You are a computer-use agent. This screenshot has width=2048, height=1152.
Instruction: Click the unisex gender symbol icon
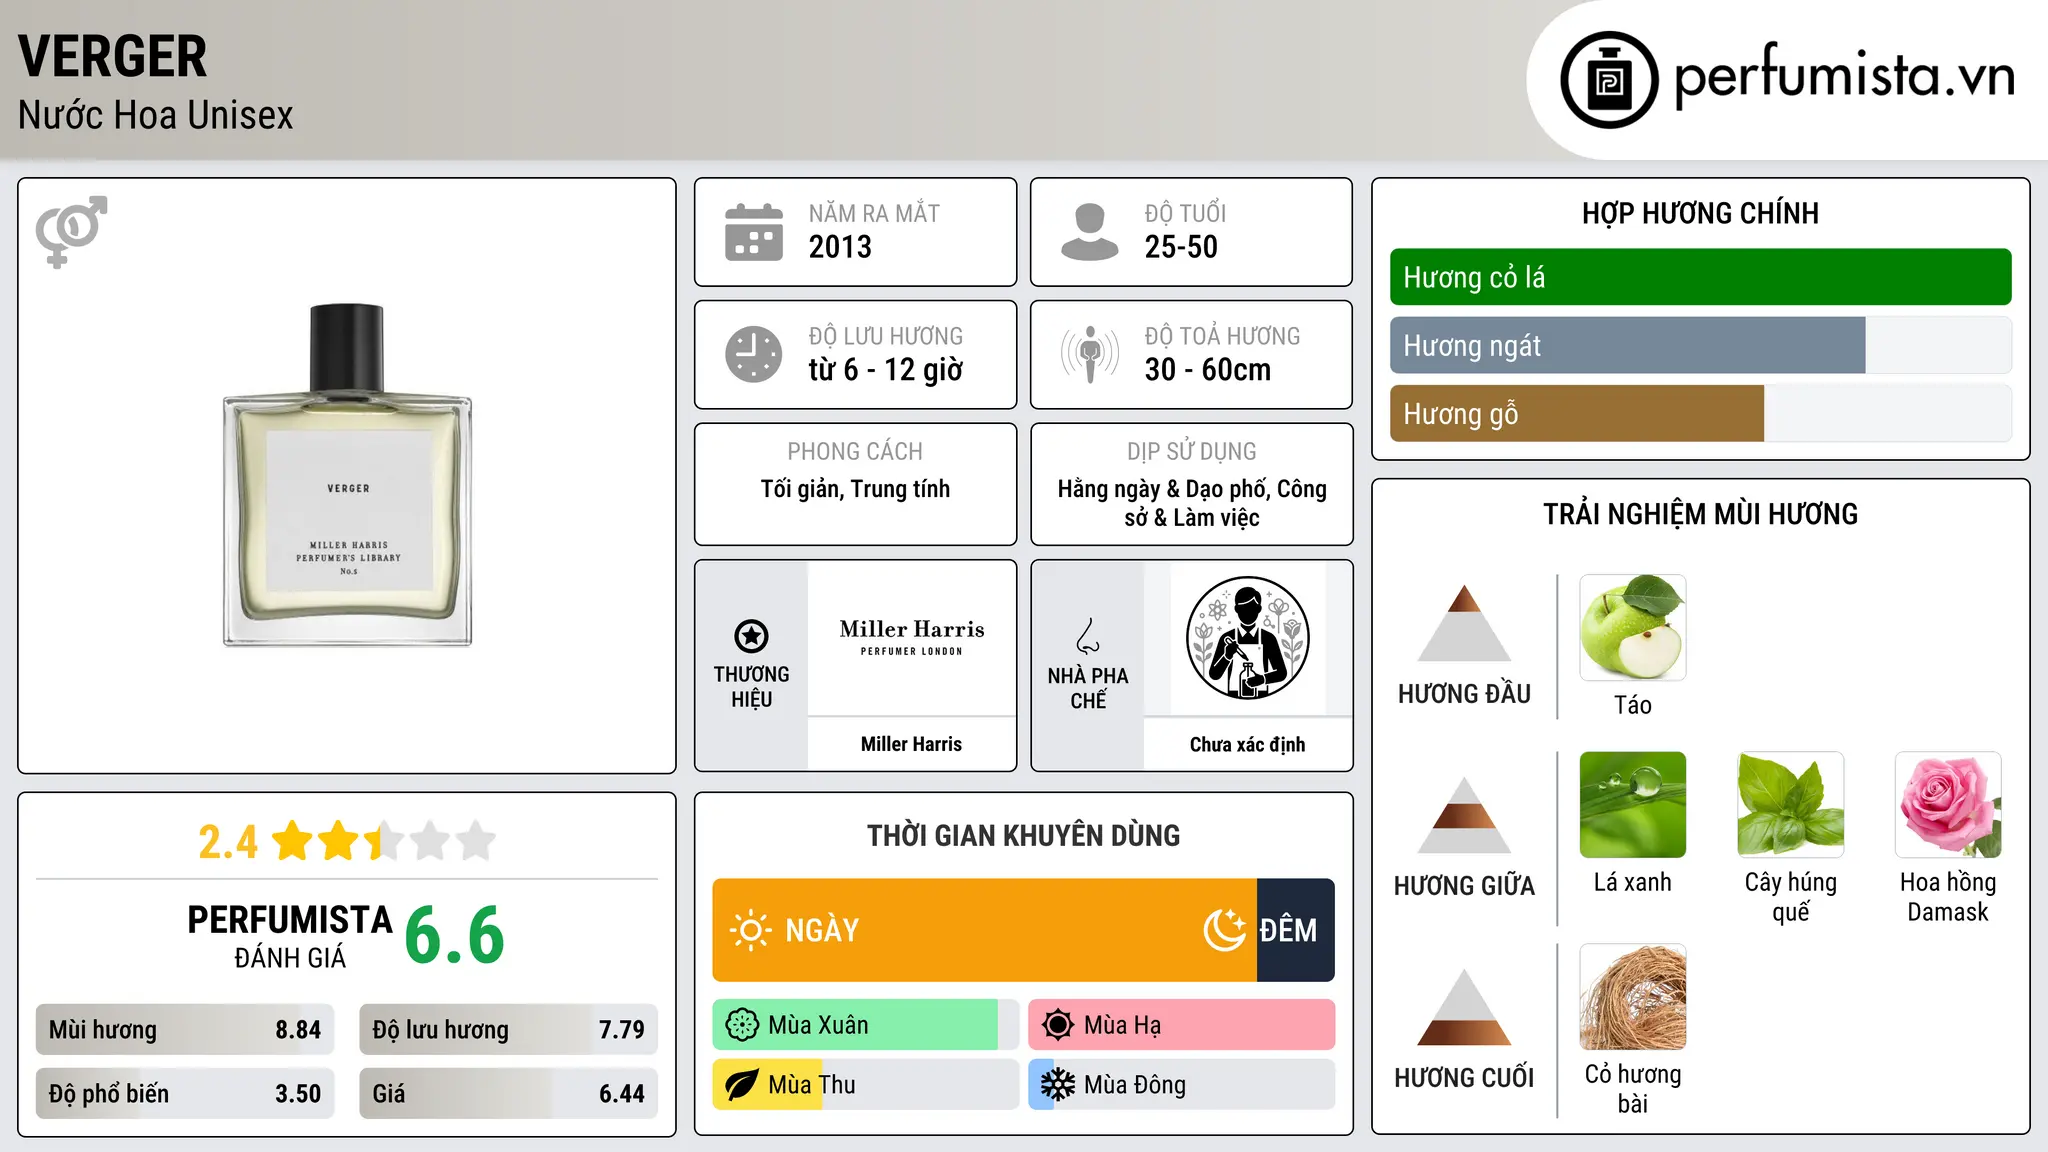click(x=71, y=232)
